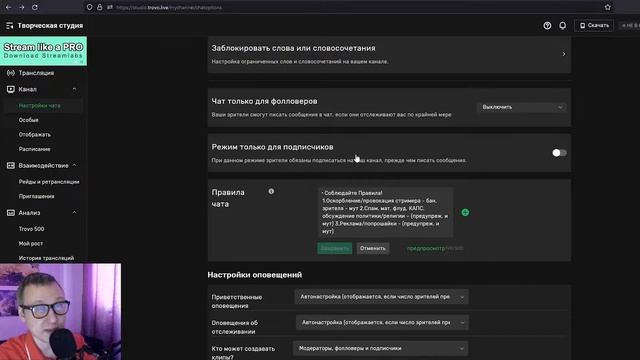The height and width of the screenshot is (360, 640).
Task: Click the Взаимодействие section icon
Action: 11,165
